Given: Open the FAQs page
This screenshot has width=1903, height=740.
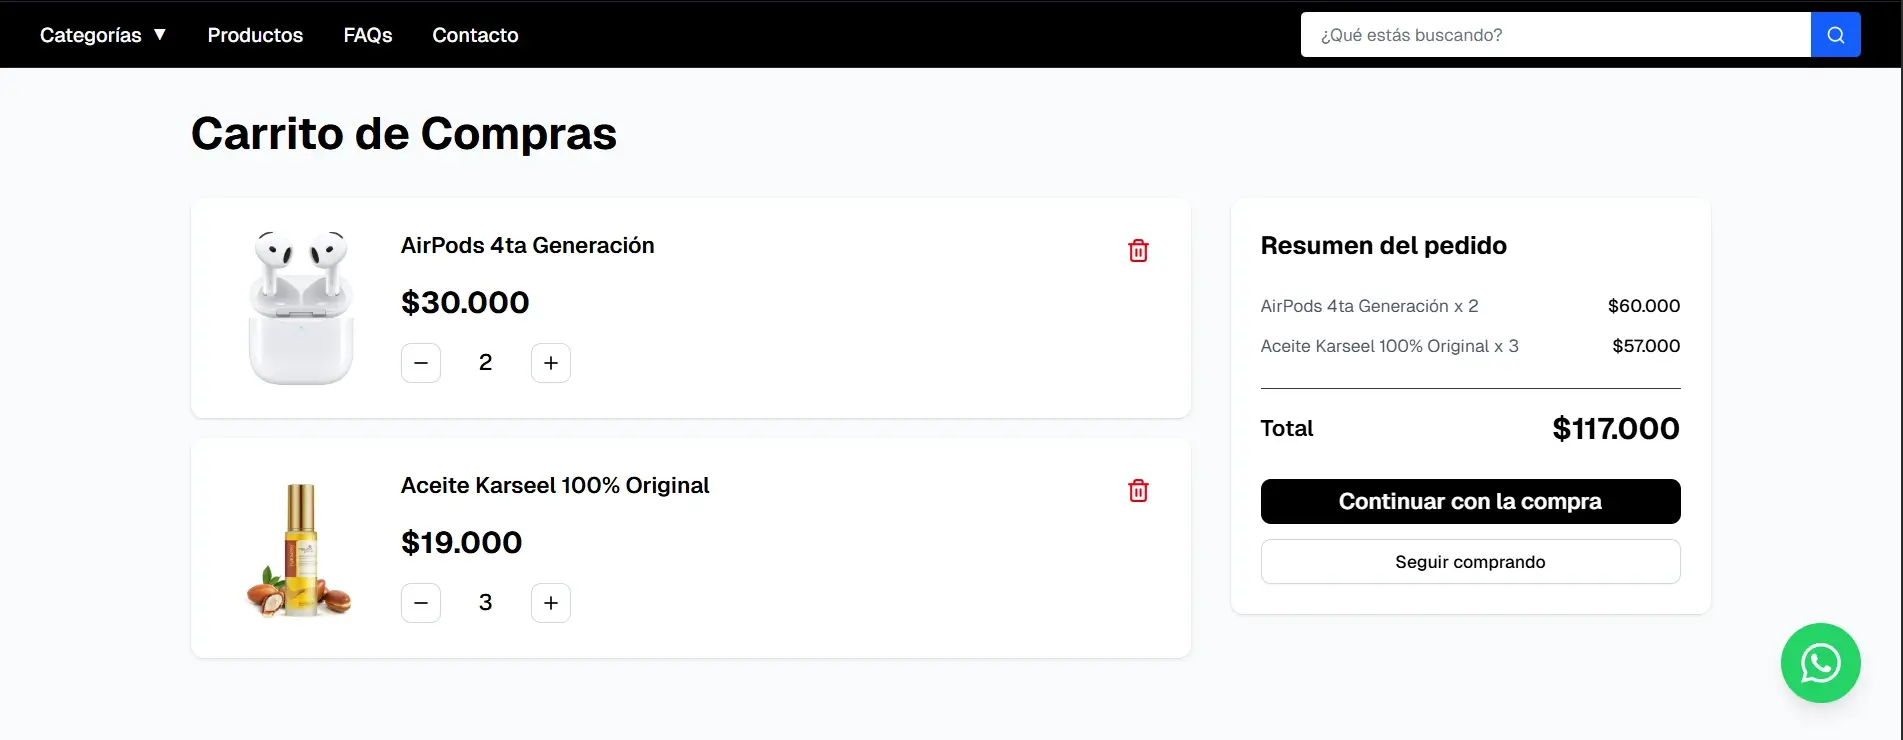Looking at the screenshot, I should click(368, 35).
